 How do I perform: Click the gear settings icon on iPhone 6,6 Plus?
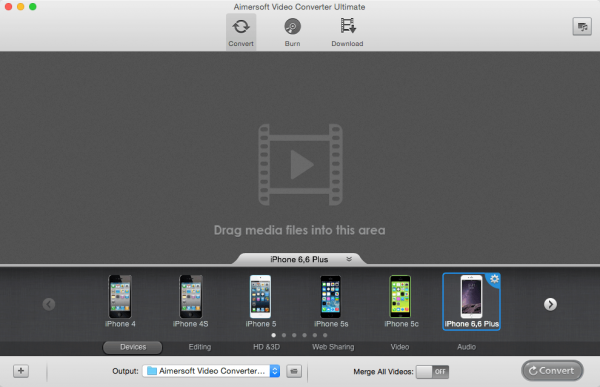pos(494,279)
